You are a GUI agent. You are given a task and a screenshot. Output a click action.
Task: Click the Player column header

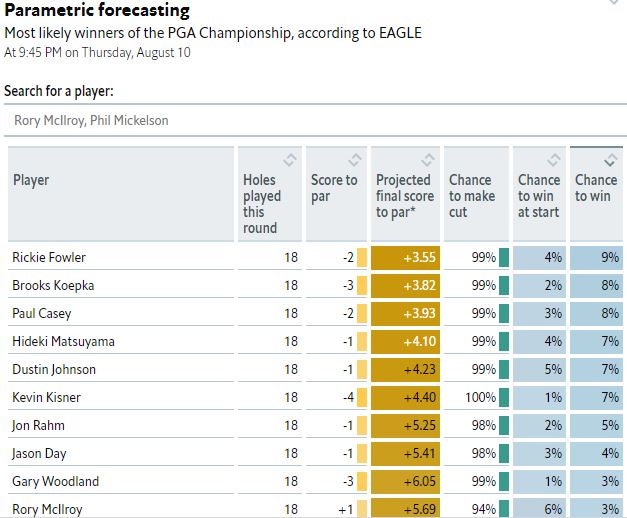coord(32,180)
